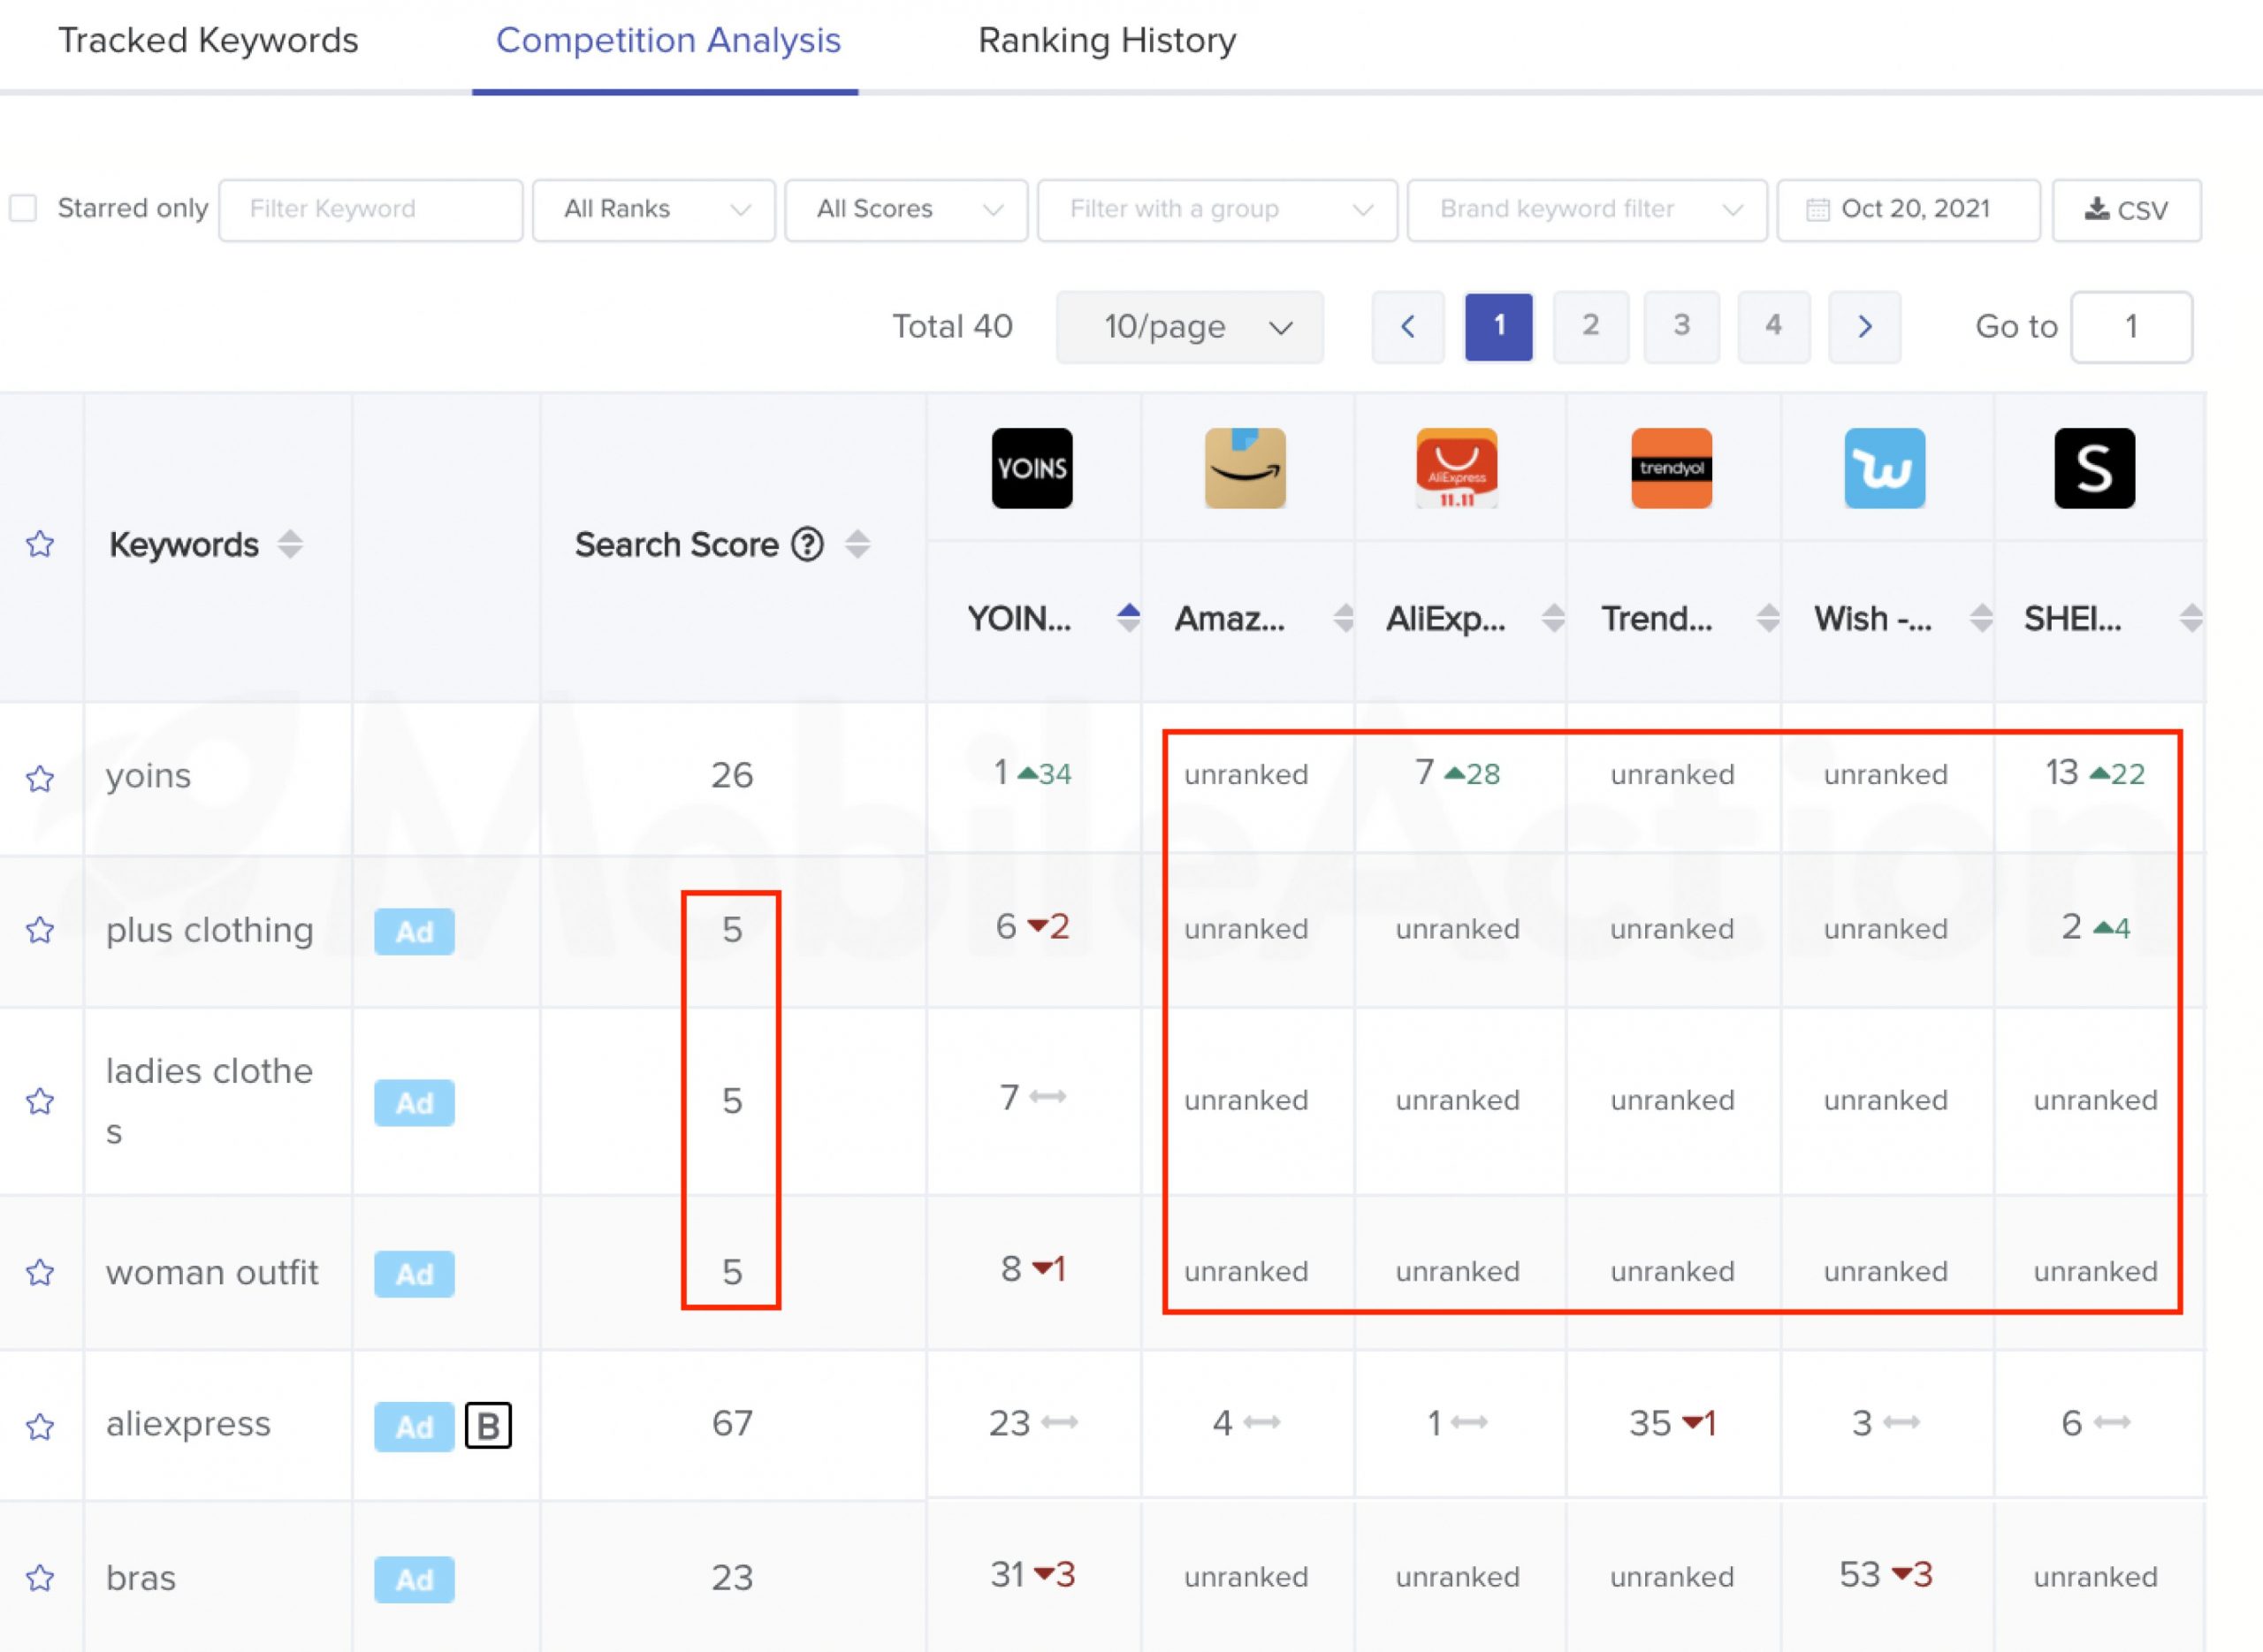The width and height of the screenshot is (2263, 1652).
Task: Star the woman outfit keyword
Action: [x=40, y=1272]
